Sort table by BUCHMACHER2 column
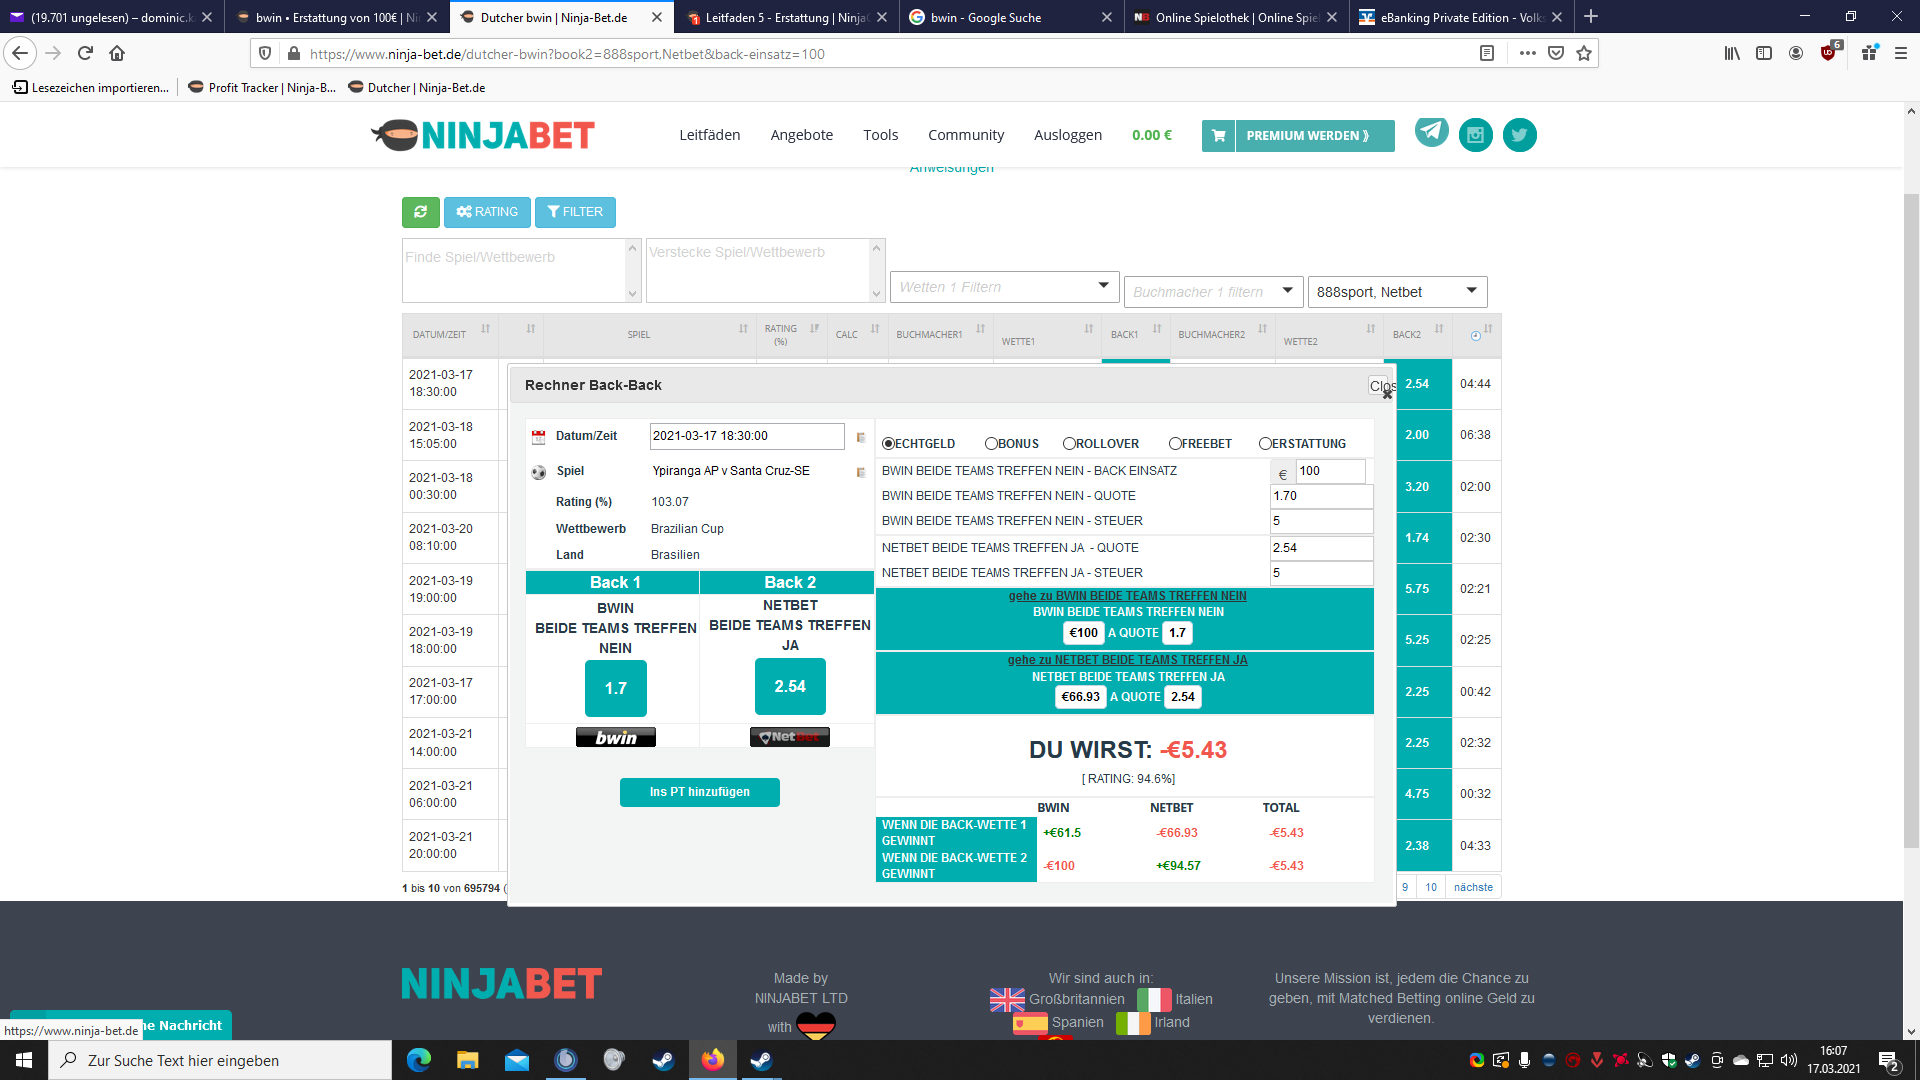Image resolution: width=1920 pixels, height=1080 pixels. click(x=1222, y=335)
